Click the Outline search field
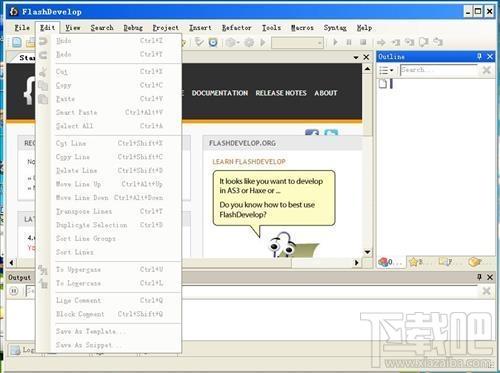The image size is (500, 373). (439, 70)
